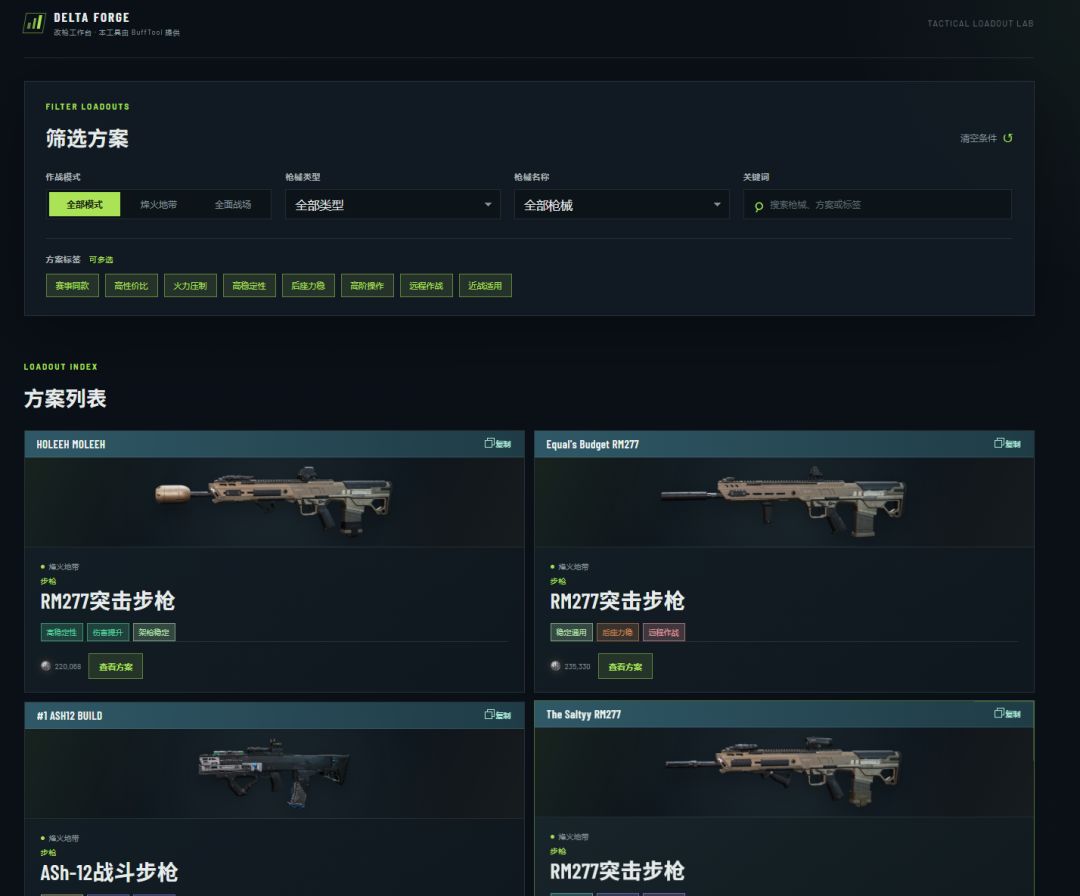
Task: Click 查看方案 on HOLEEH MOLEEH card
Action: tap(116, 666)
